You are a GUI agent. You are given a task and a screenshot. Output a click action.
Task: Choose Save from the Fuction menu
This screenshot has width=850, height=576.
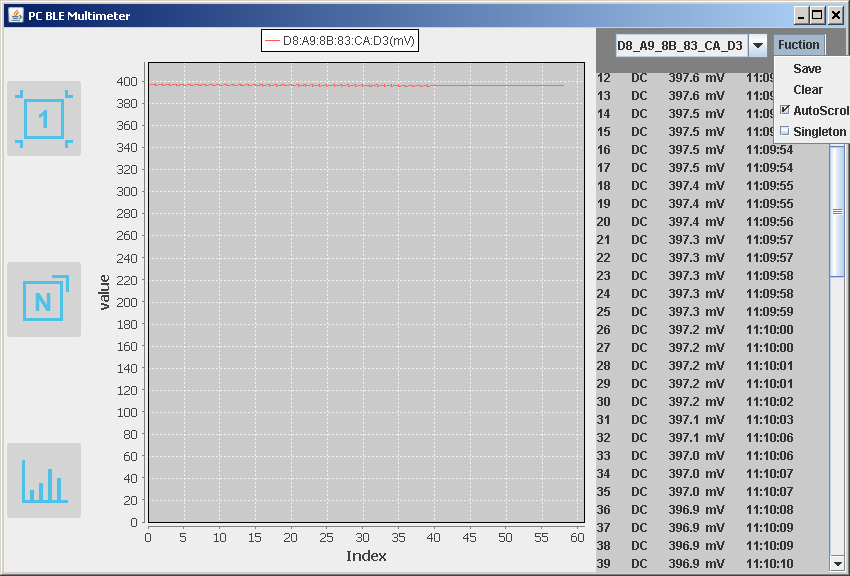807,69
